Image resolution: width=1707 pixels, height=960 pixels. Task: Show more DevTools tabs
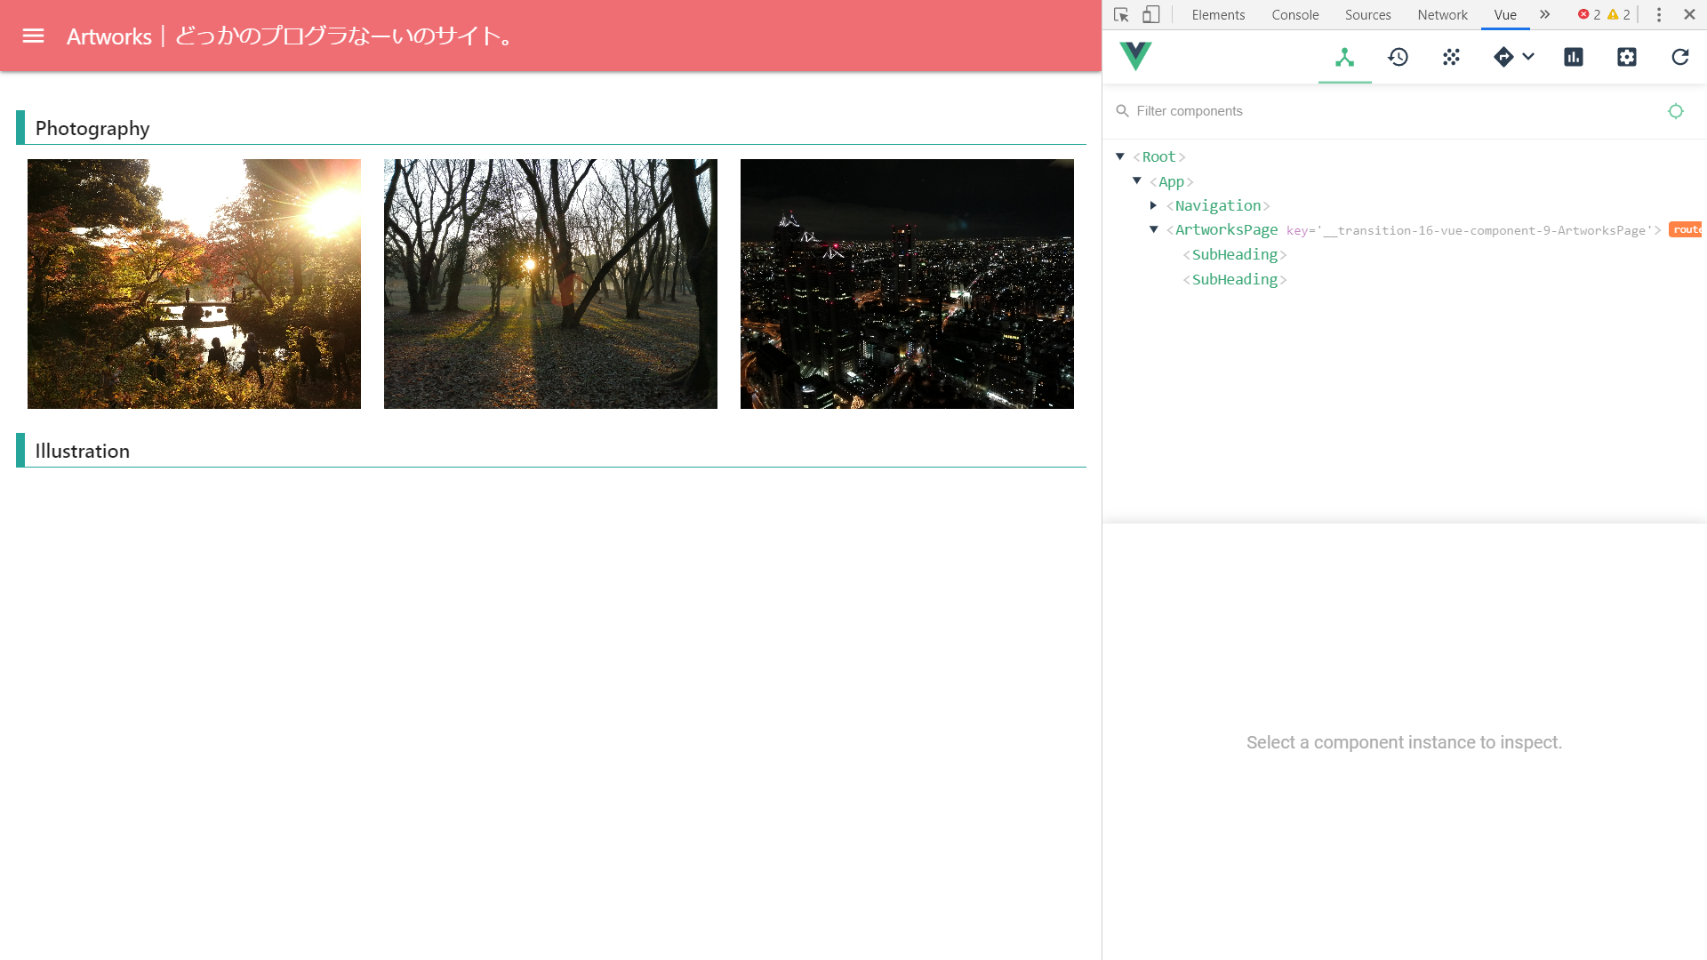coord(1544,15)
